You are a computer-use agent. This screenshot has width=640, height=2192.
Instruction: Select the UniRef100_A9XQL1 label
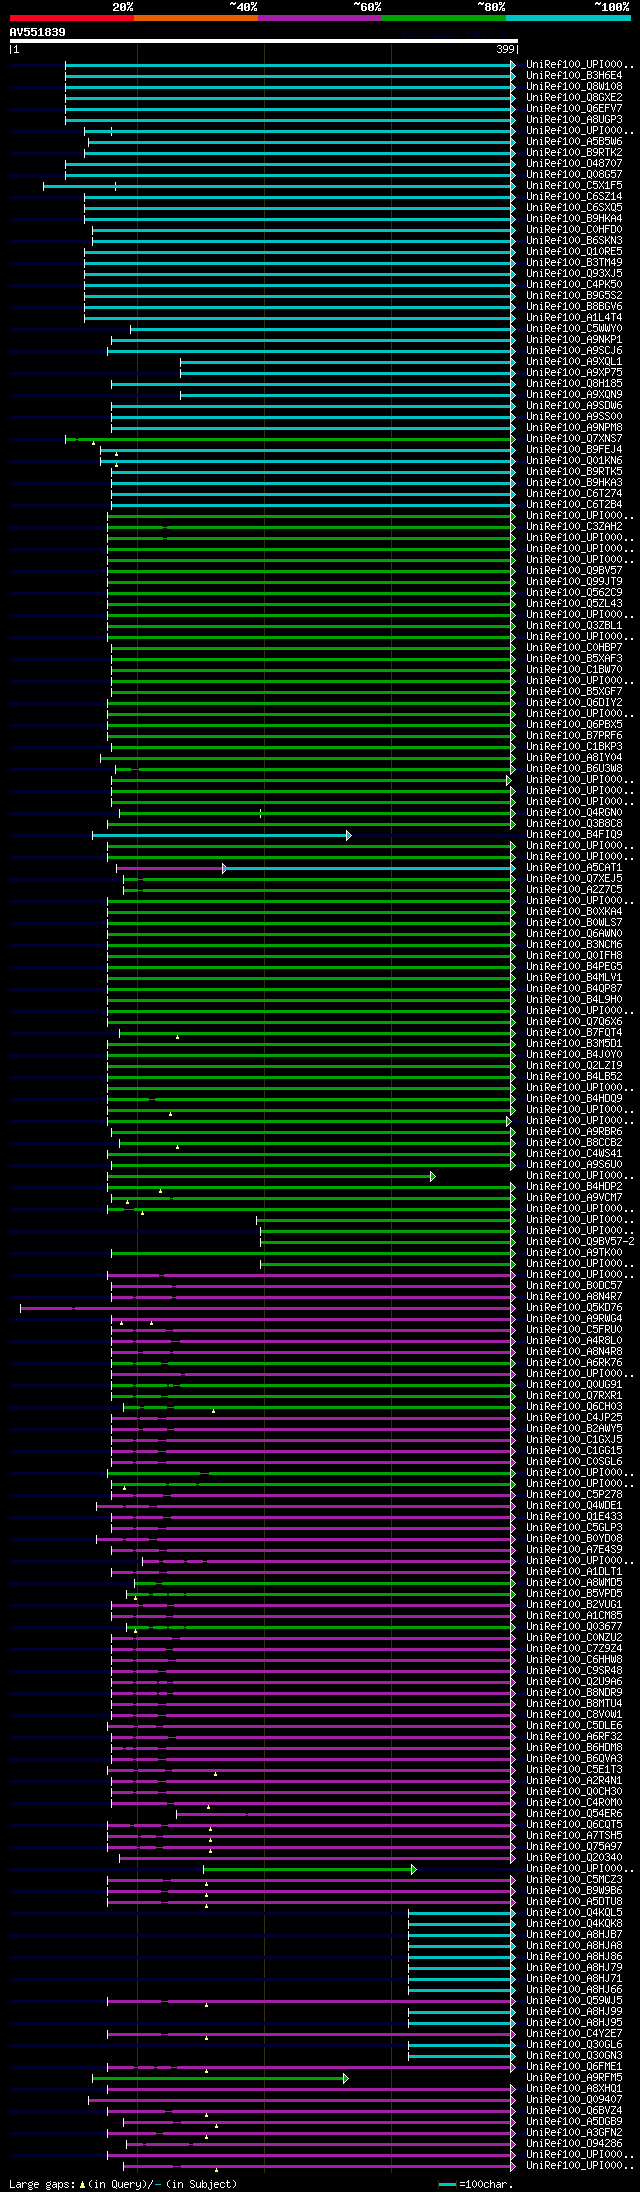(x=574, y=361)
